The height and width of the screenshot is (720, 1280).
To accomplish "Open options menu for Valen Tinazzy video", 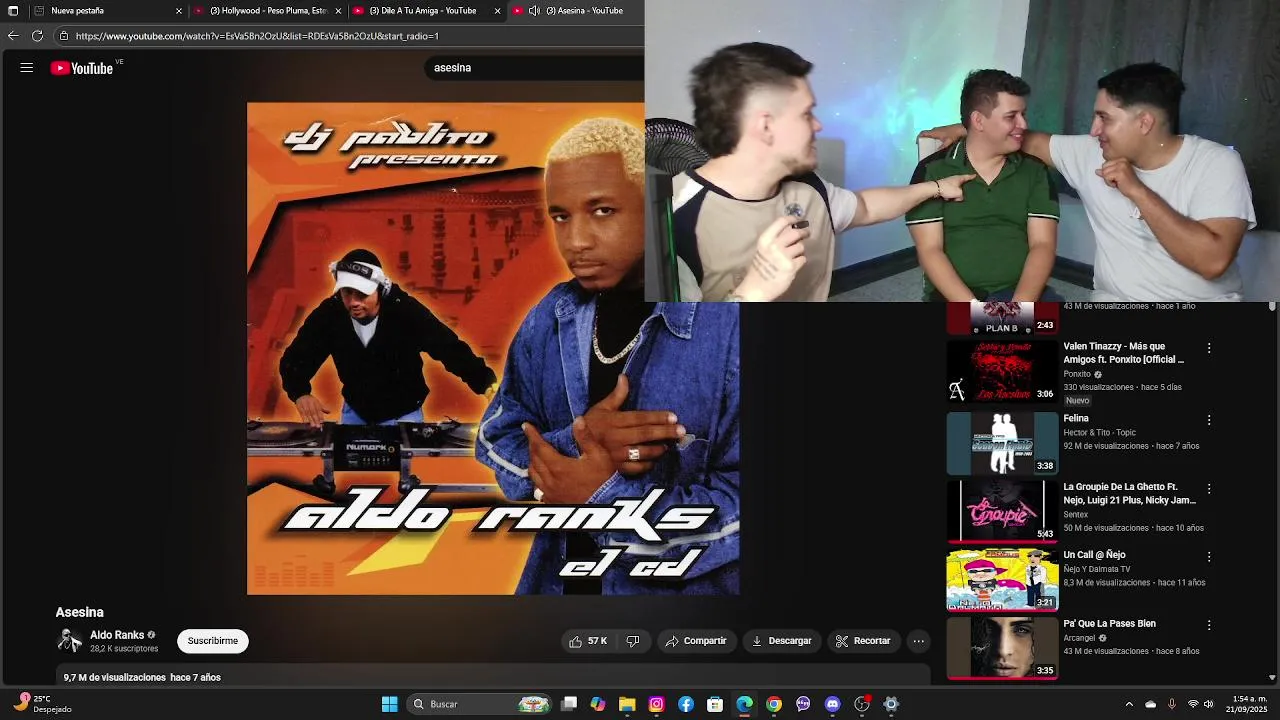I will (x=1209, y=348).
